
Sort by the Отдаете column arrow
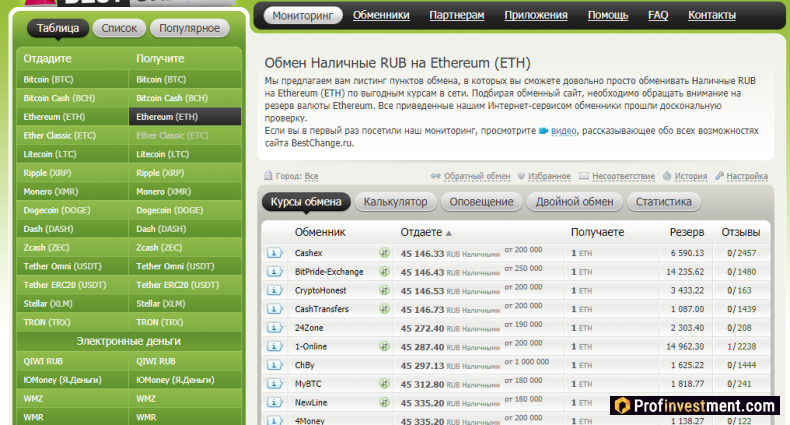(x=448, y=233)
